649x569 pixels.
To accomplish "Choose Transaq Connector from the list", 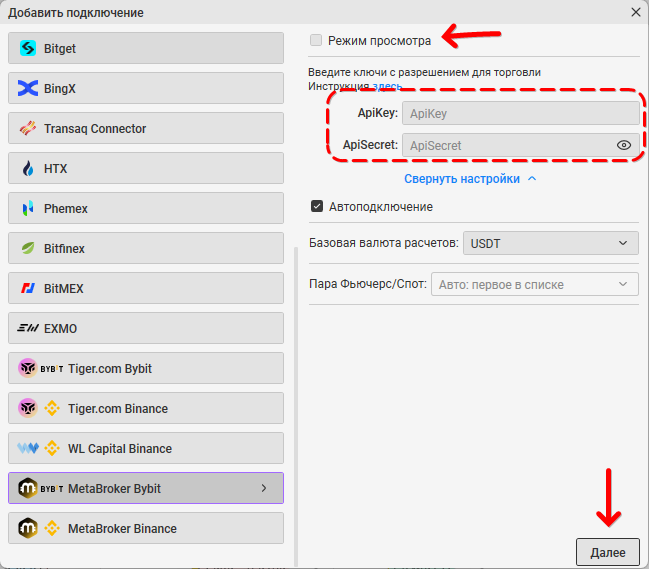I will pos(146,128).
